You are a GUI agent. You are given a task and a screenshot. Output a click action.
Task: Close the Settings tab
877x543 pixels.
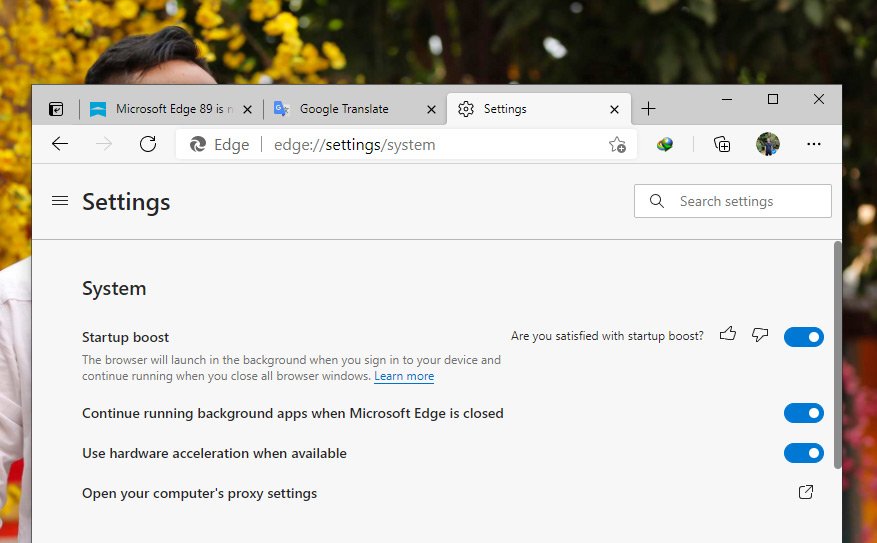(x=614, y=110)
